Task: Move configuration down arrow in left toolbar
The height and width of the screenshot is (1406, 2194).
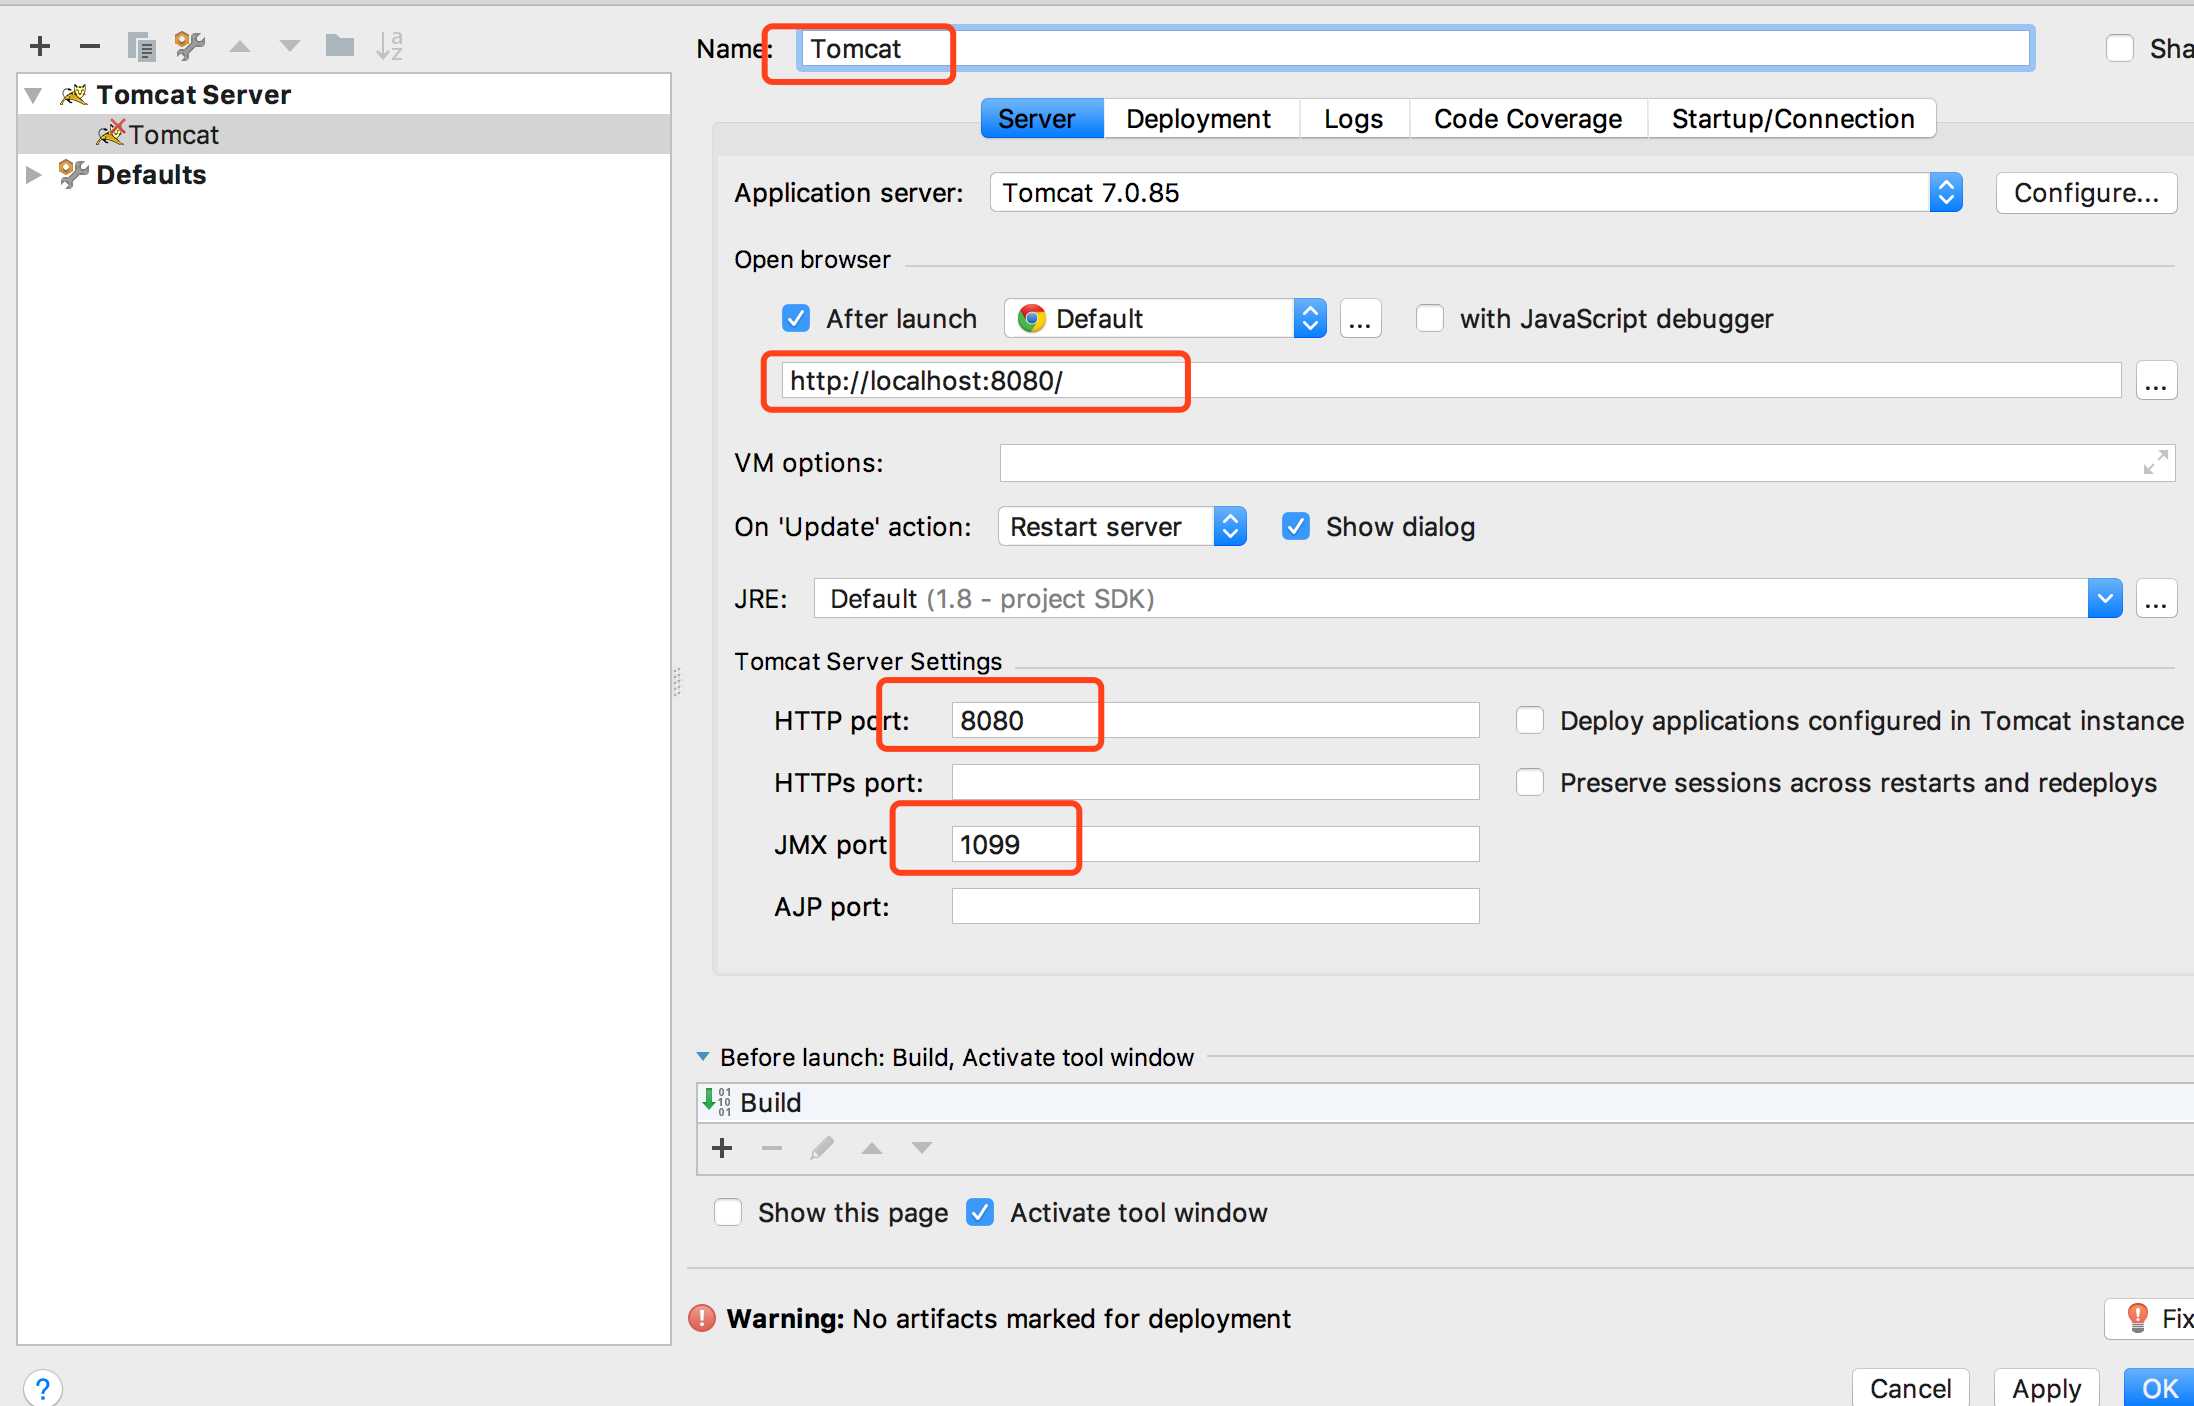Action: coord(290,46)
